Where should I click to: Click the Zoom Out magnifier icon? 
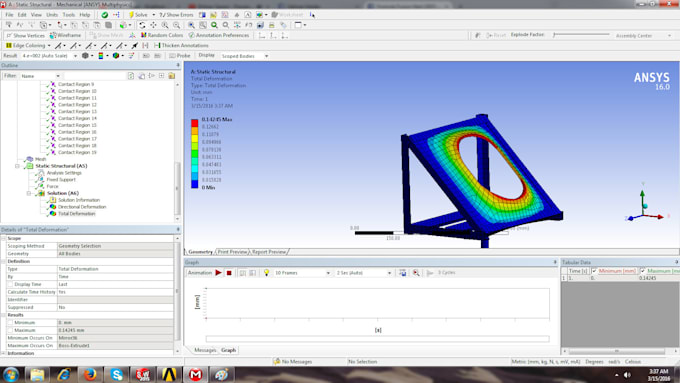(176, 25)
